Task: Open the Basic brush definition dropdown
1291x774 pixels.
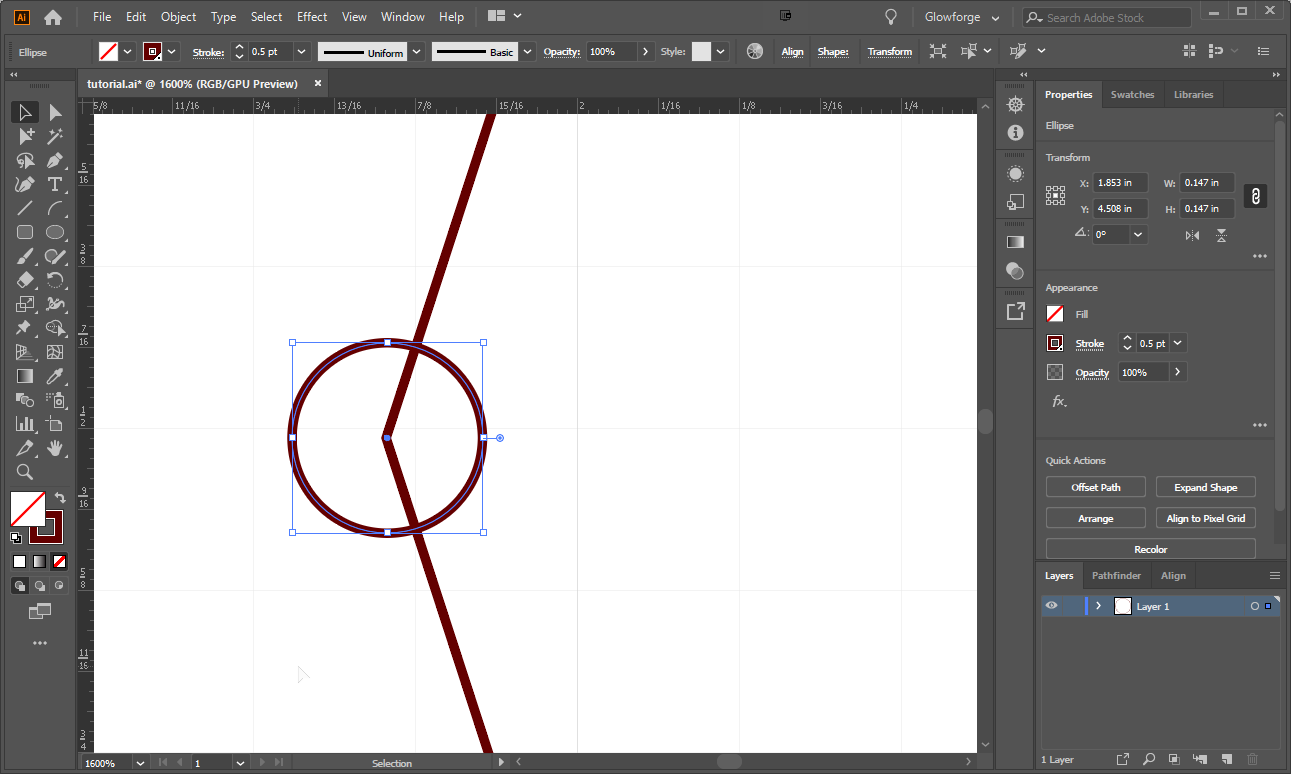Action: coord(527,51)
